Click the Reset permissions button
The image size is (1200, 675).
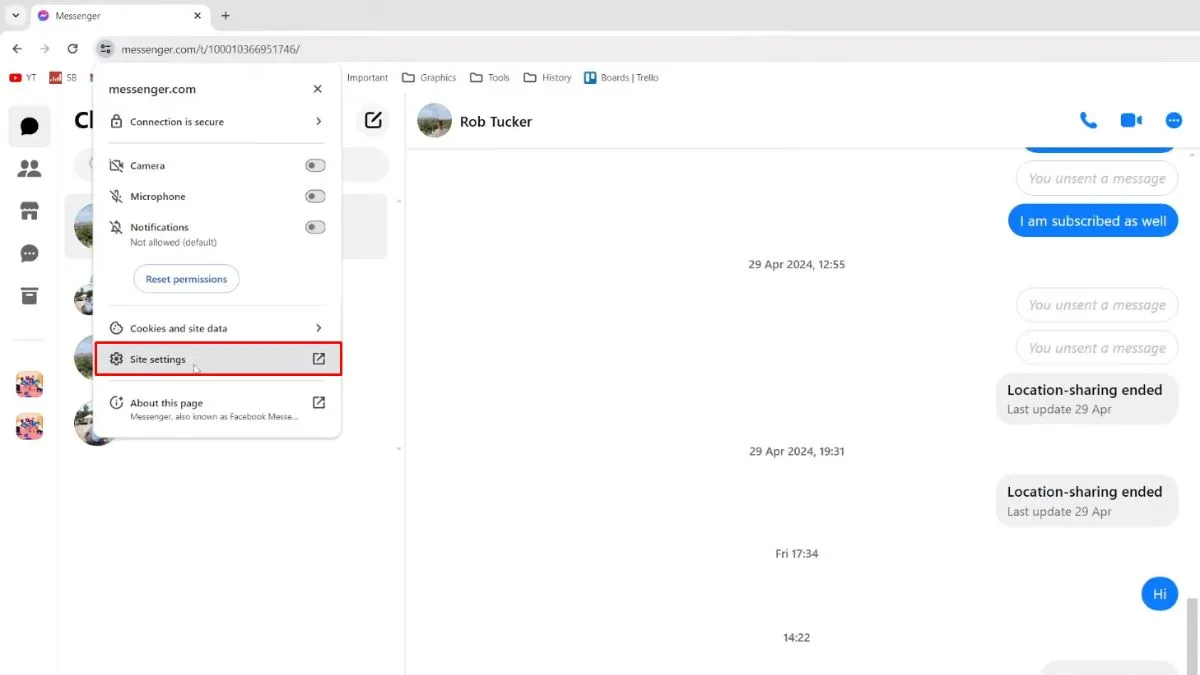pos(186,279)
